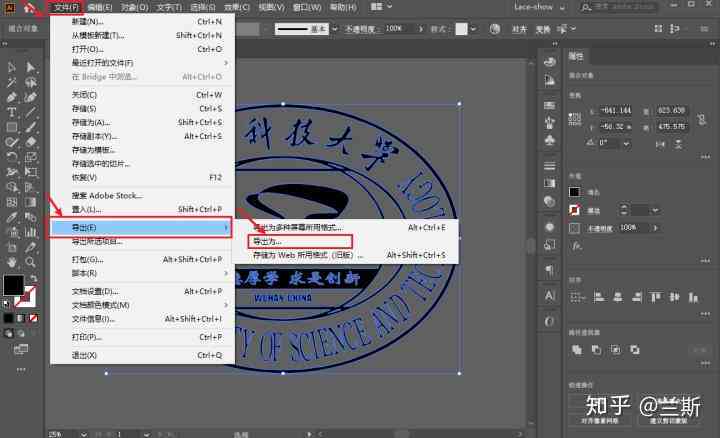Select the Type (T) tool

pos(11,112)
